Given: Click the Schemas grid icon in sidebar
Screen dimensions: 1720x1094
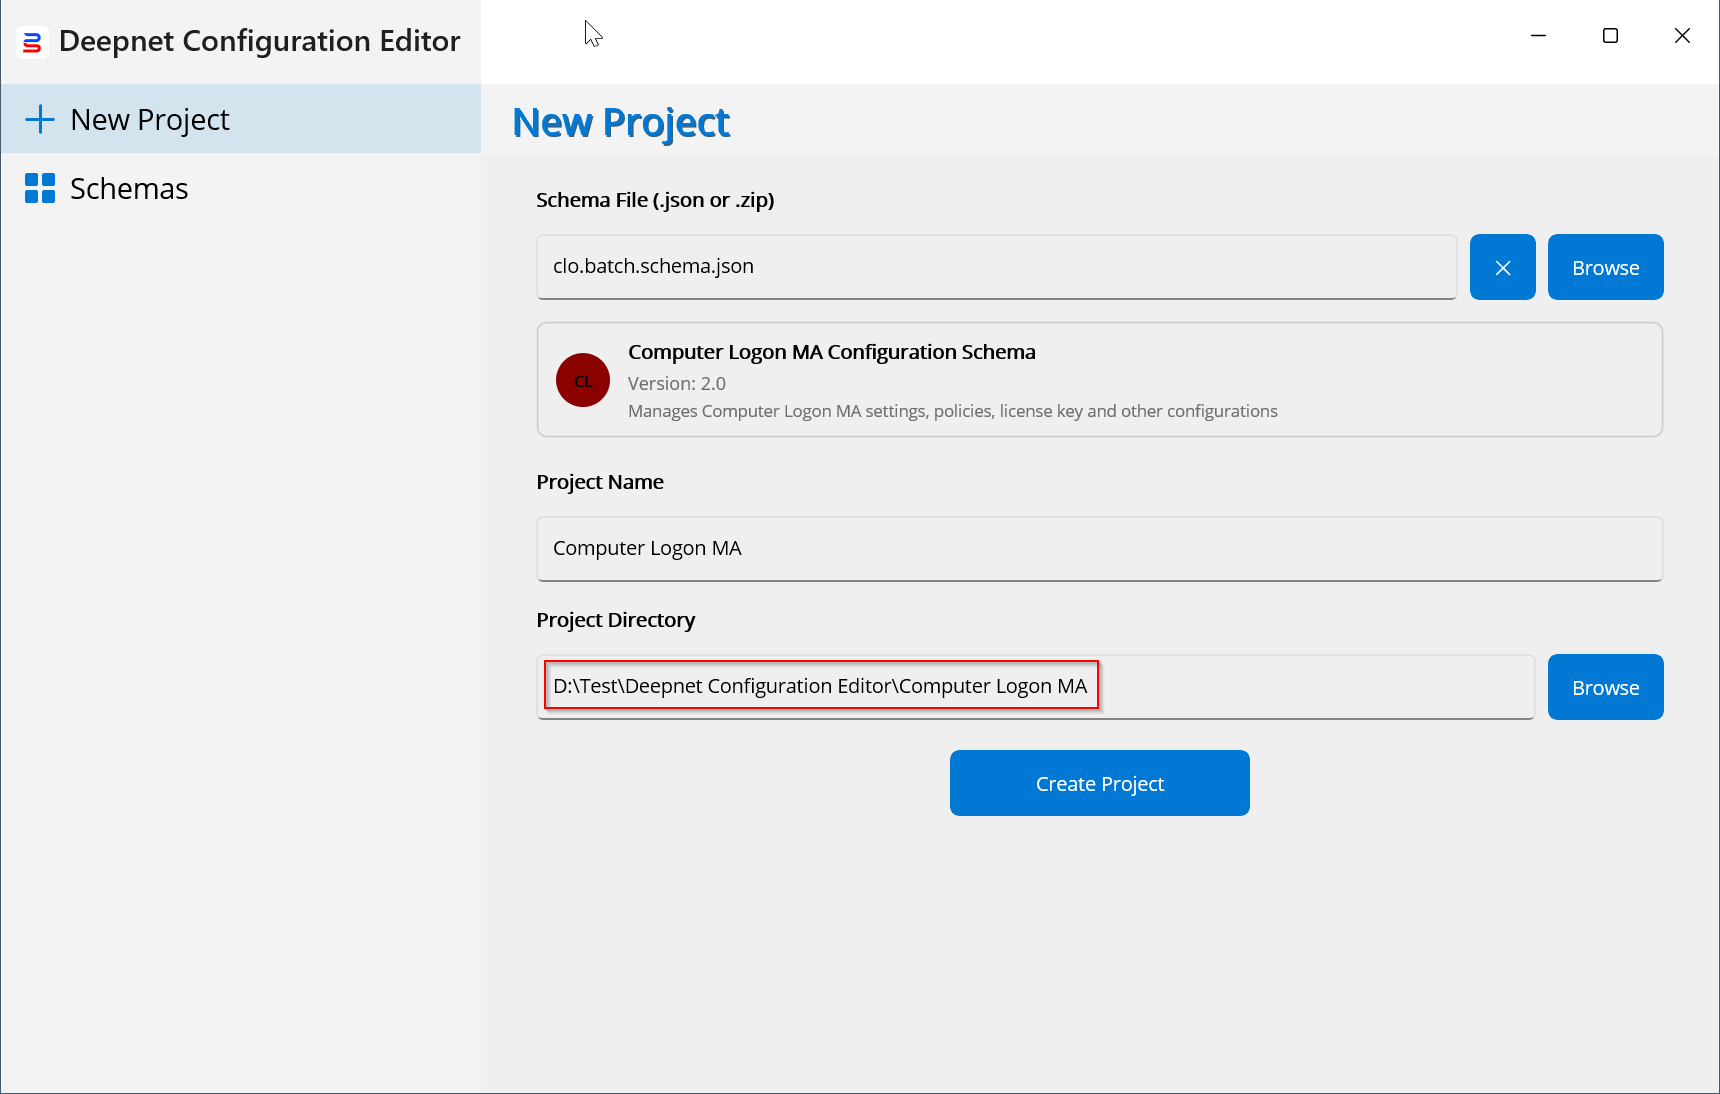Looking at the screenshot, I should 40,188.
